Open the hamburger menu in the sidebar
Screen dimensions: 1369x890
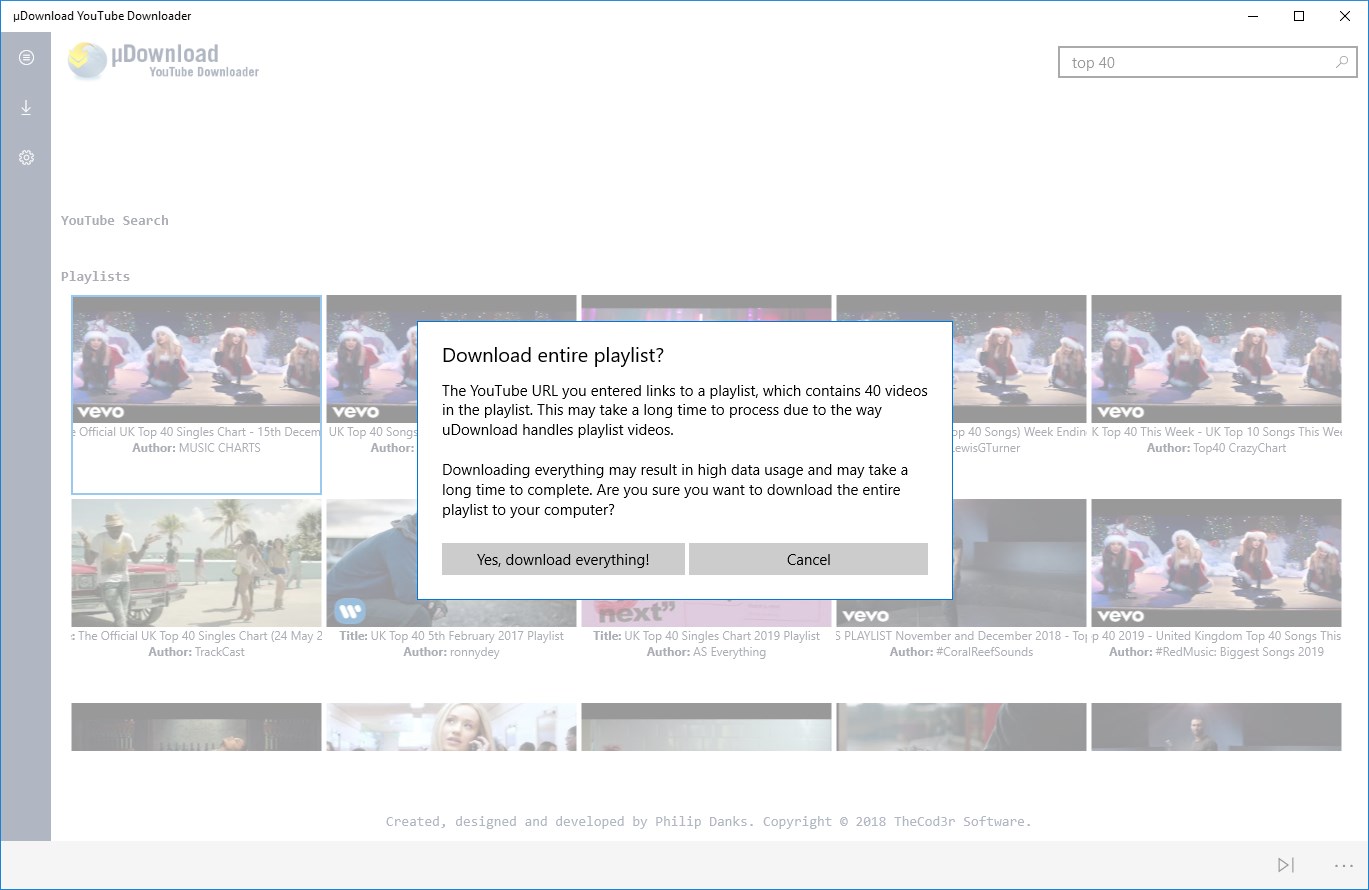[x=26, y=58]
